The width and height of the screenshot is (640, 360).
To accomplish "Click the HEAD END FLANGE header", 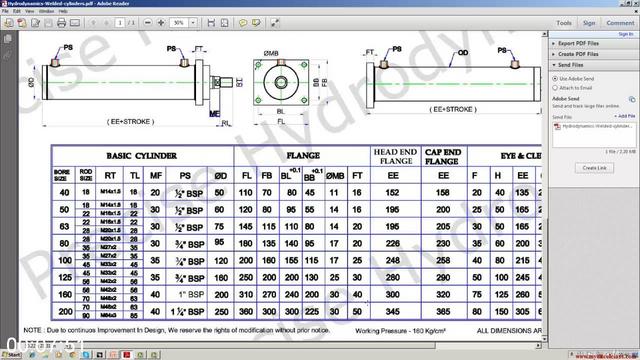I will [395, 156].
